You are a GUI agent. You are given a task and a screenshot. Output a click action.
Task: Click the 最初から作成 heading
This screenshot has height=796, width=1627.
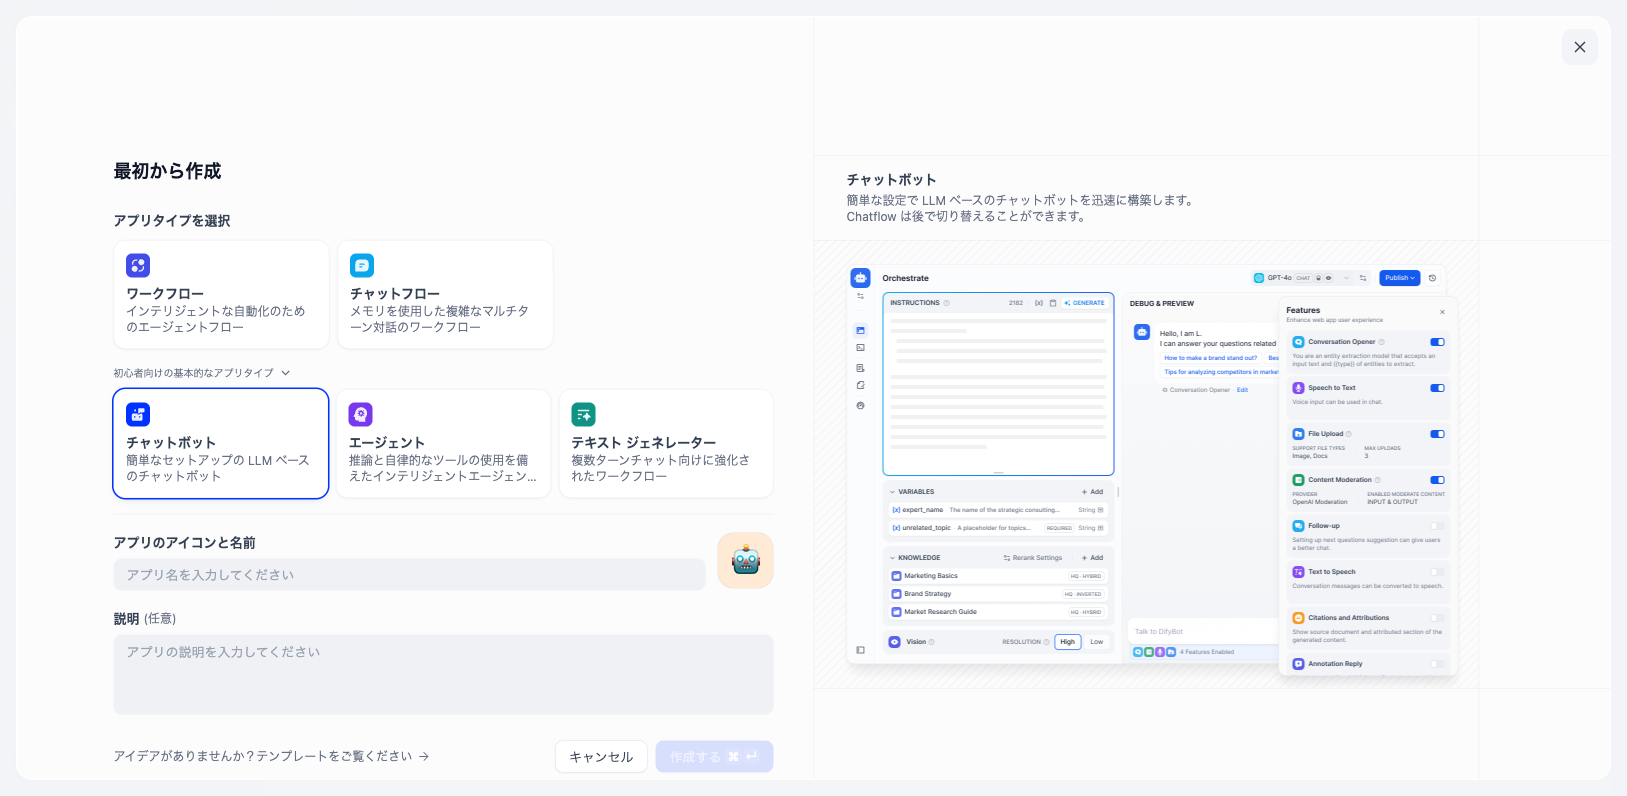pyautogui.click(x=167, y=171)
